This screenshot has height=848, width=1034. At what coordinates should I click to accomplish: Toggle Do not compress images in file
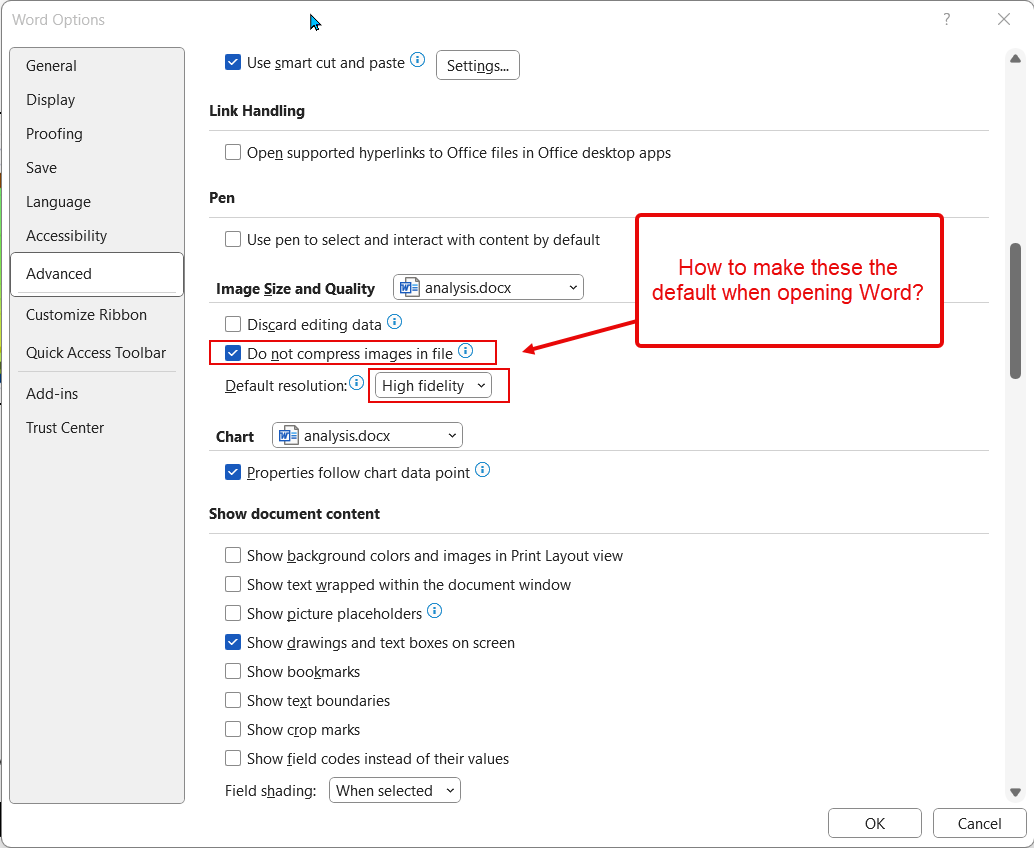pos(233,353)
